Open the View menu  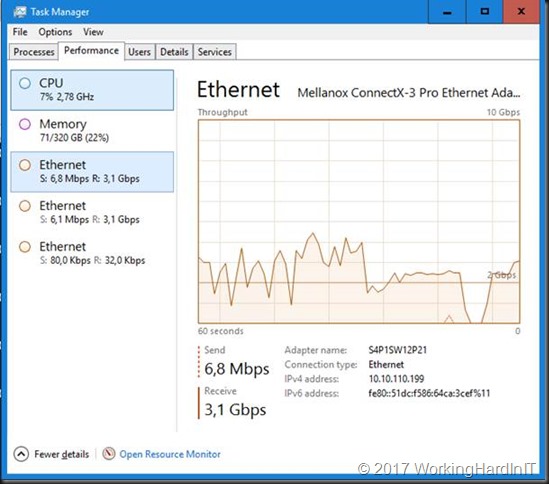pyautogui.click(x=93, y=32)
